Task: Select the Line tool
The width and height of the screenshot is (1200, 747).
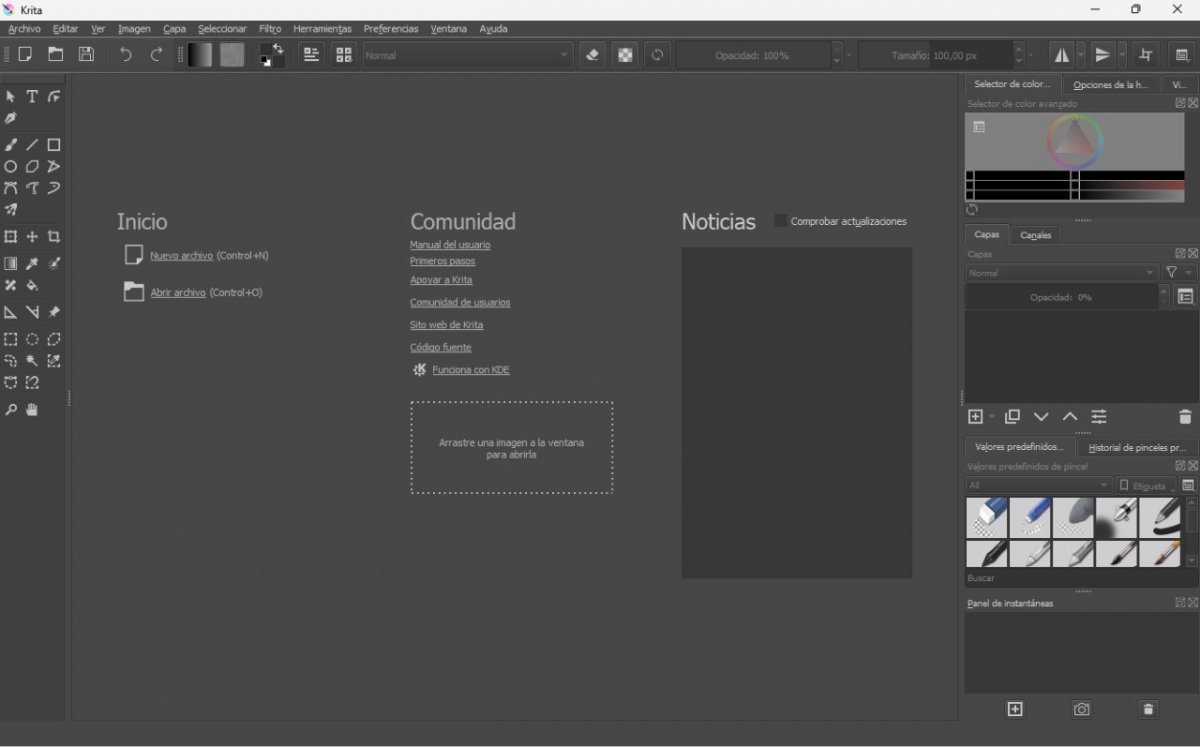Action: coord(32,145)
